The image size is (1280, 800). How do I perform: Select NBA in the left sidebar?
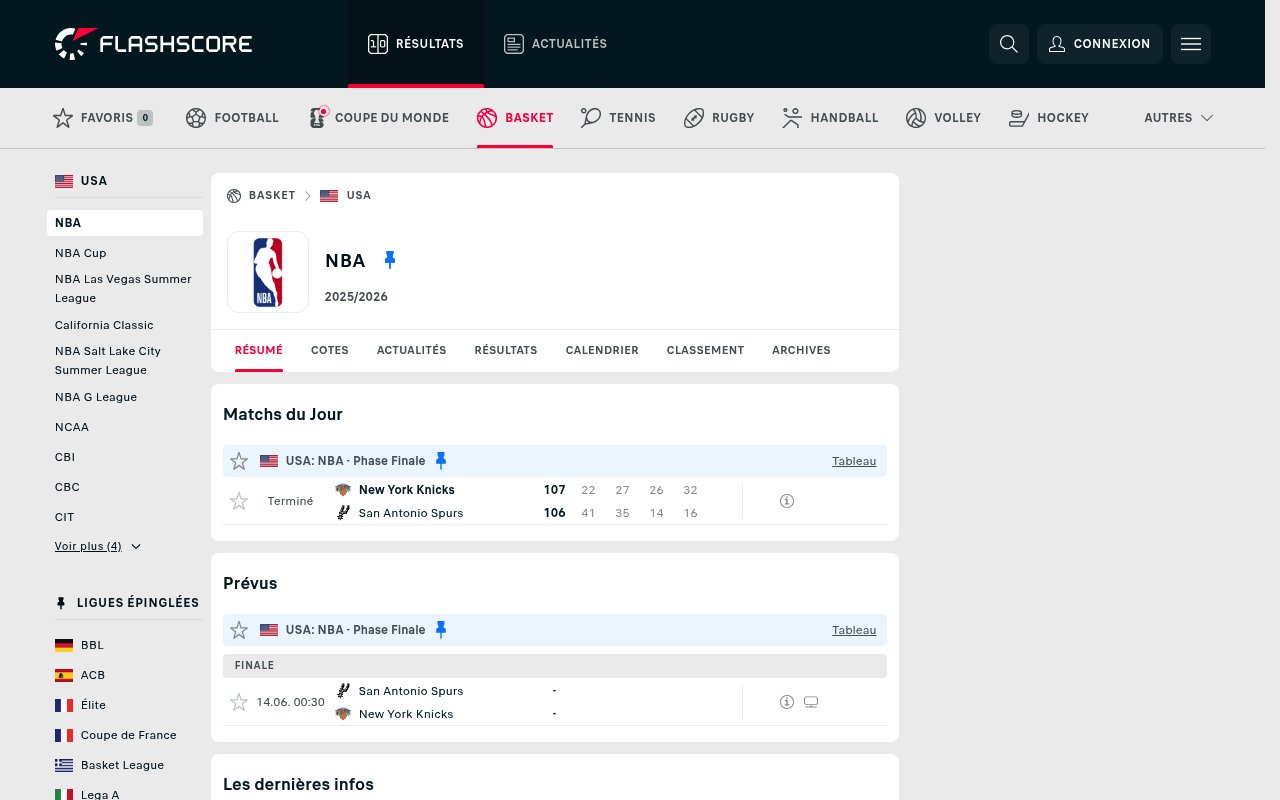125,223
